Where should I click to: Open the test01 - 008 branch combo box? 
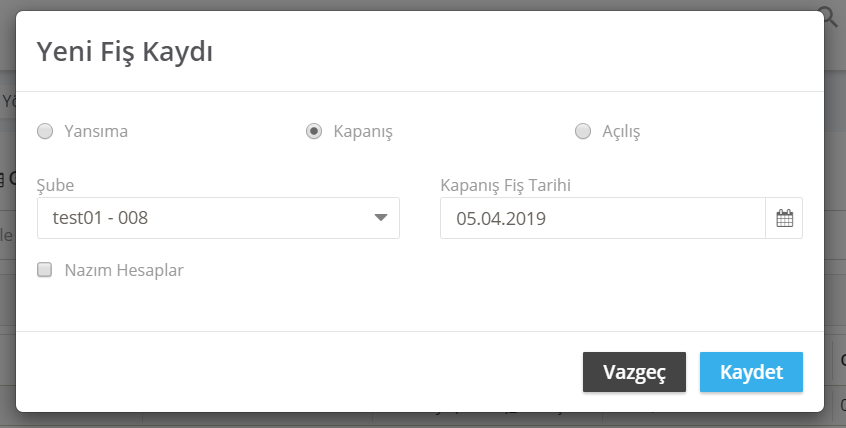click(218, 218)
